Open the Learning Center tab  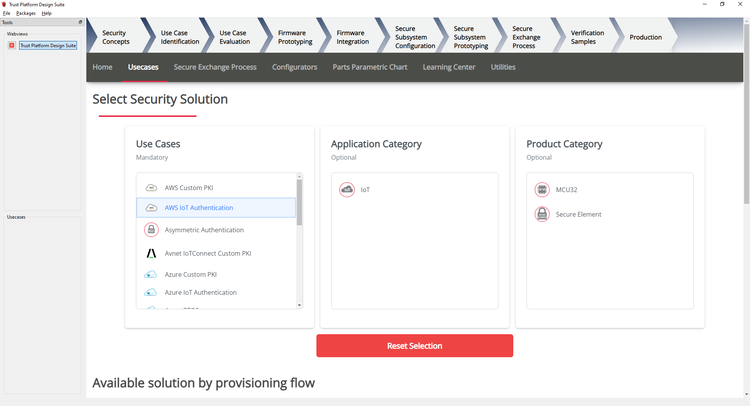click(449, 67)
